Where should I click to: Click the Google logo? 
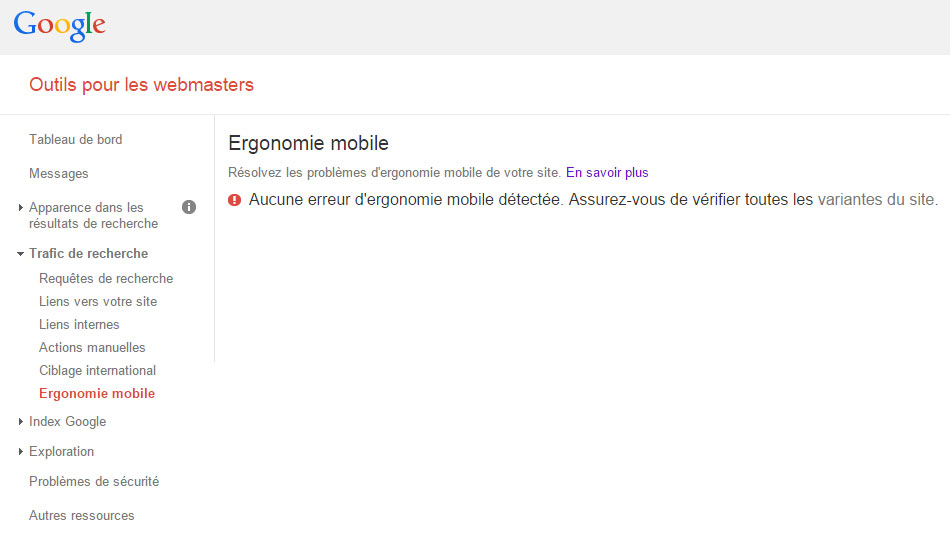(59, 26)
